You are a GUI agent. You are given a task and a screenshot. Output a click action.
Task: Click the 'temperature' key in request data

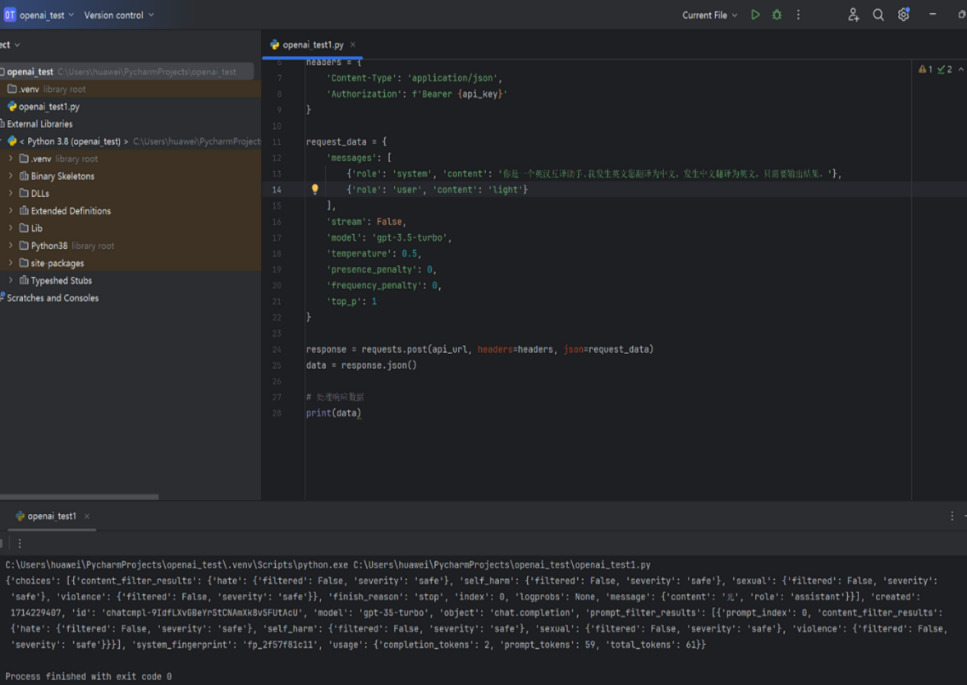pos(359,253)
